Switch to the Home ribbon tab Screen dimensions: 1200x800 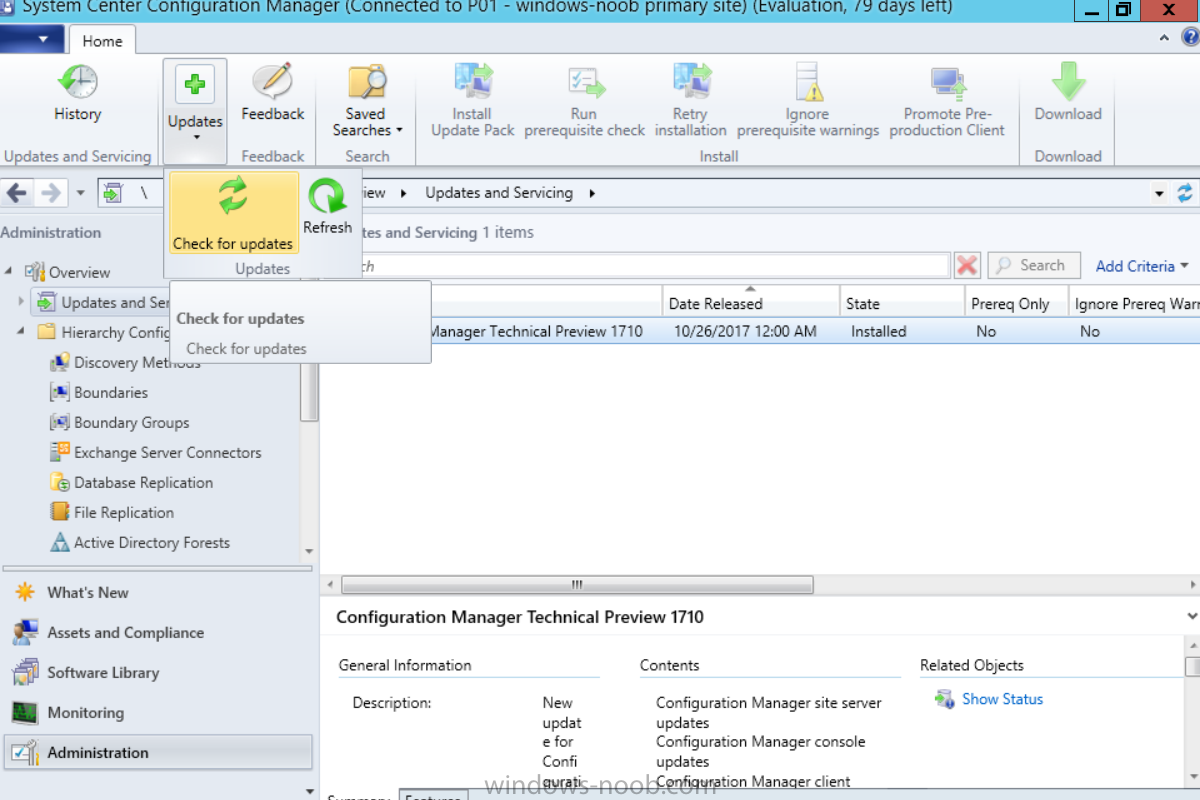point(102,41)
